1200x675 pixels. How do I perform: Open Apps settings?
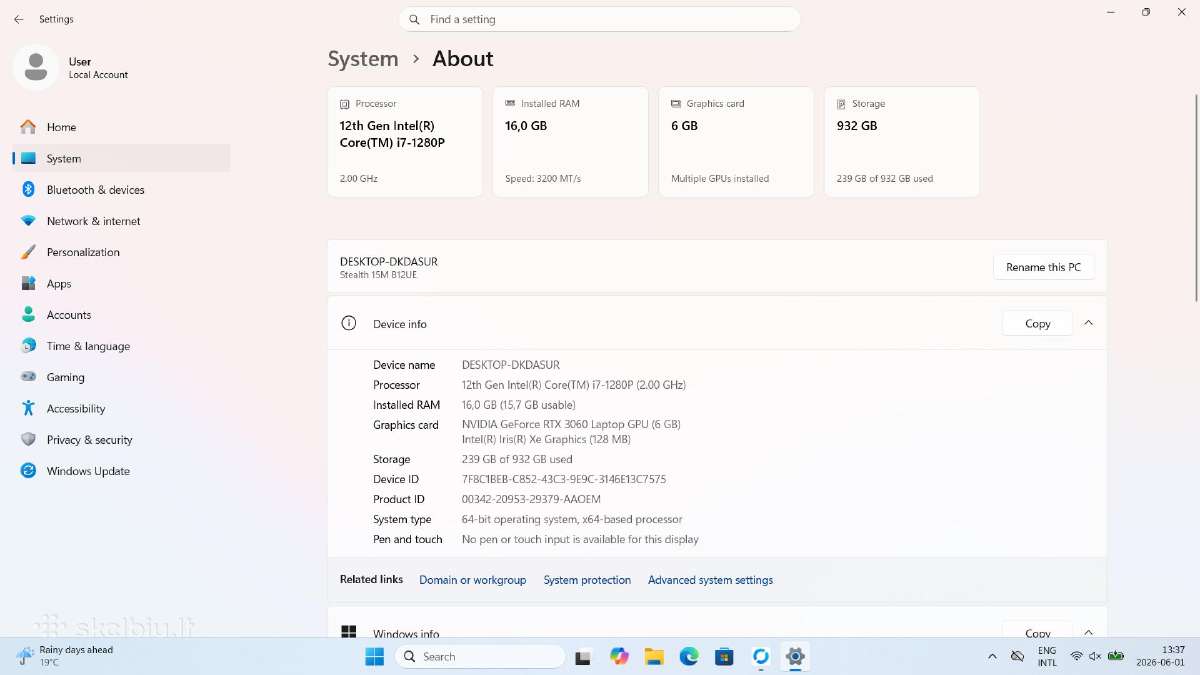coord(59,284)
